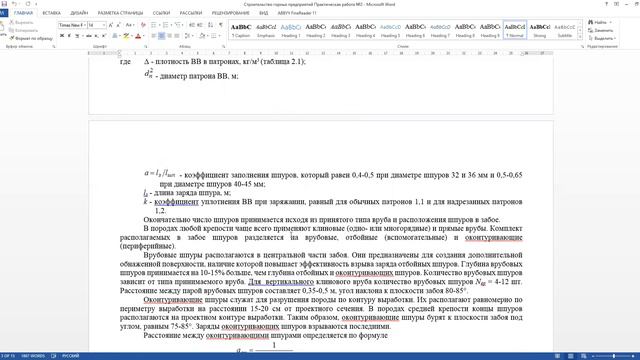Increase font size with the grow font icon
This screenshot has height=360, width=640.
(111, 25)
